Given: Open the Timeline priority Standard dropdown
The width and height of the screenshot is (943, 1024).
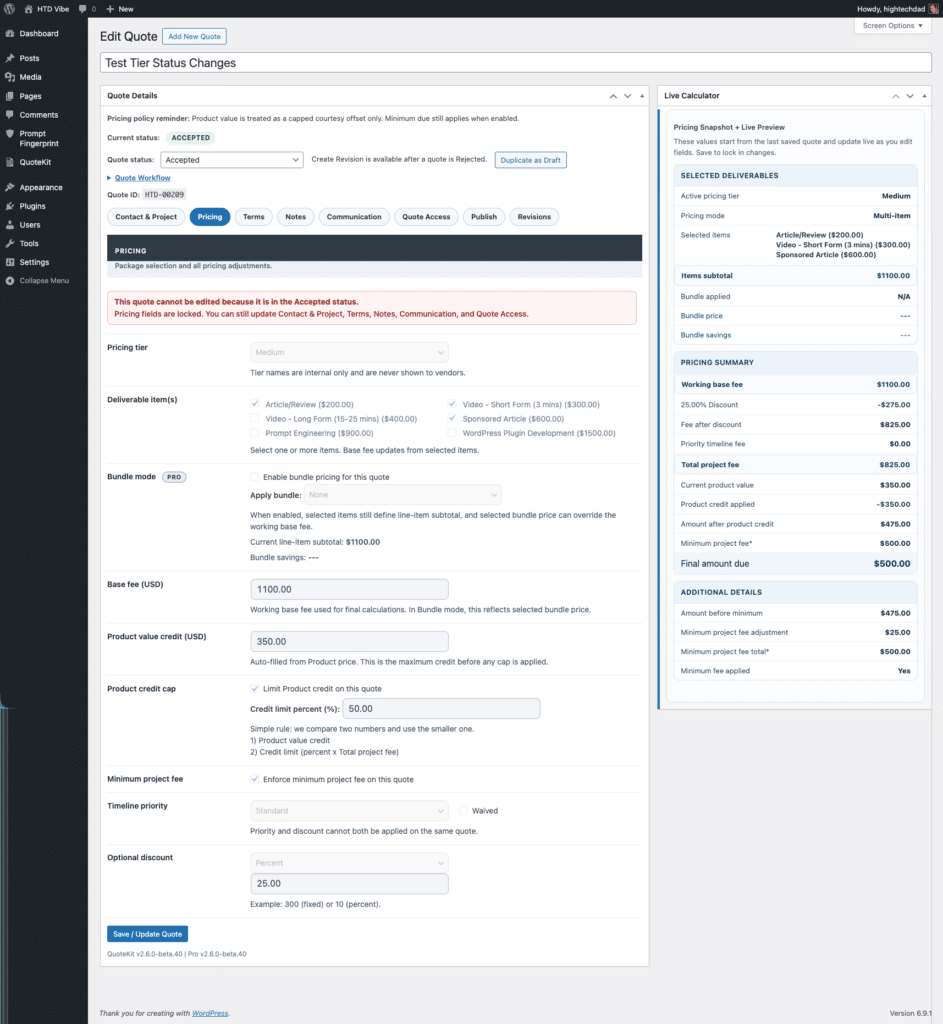Looking at the screenshot, I should tap(349, 810).
